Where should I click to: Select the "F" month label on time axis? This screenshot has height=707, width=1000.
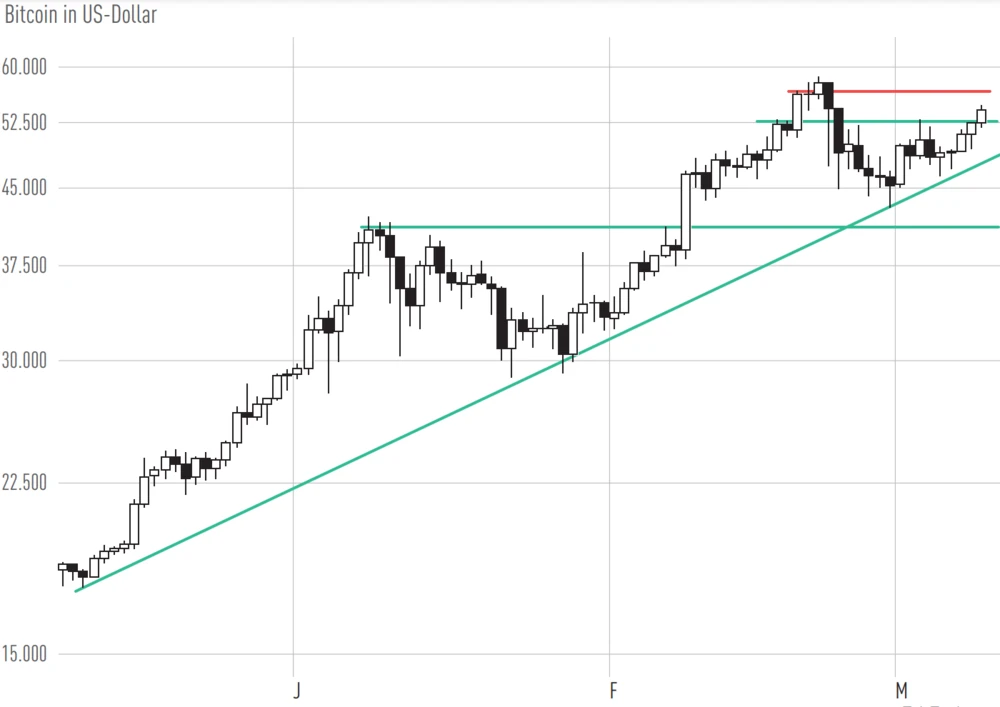(612, 690)
